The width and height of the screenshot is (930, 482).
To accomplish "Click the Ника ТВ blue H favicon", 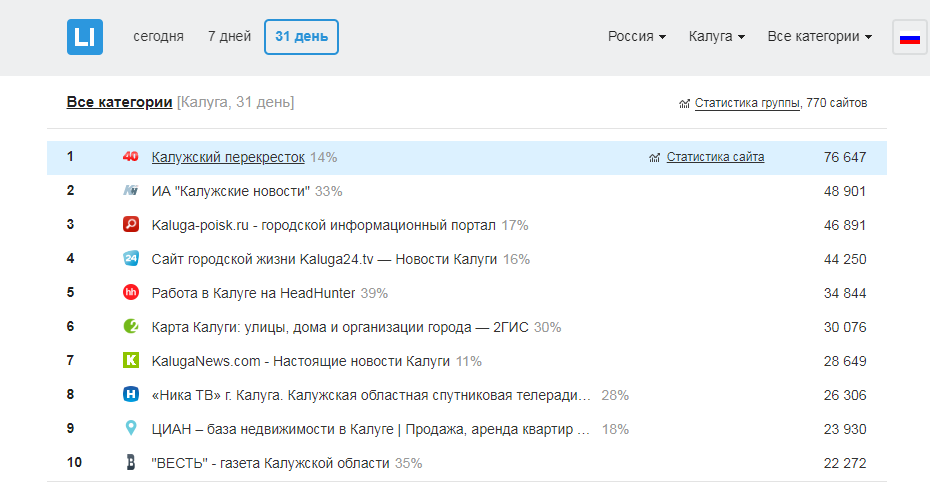I will click(130, 395).
